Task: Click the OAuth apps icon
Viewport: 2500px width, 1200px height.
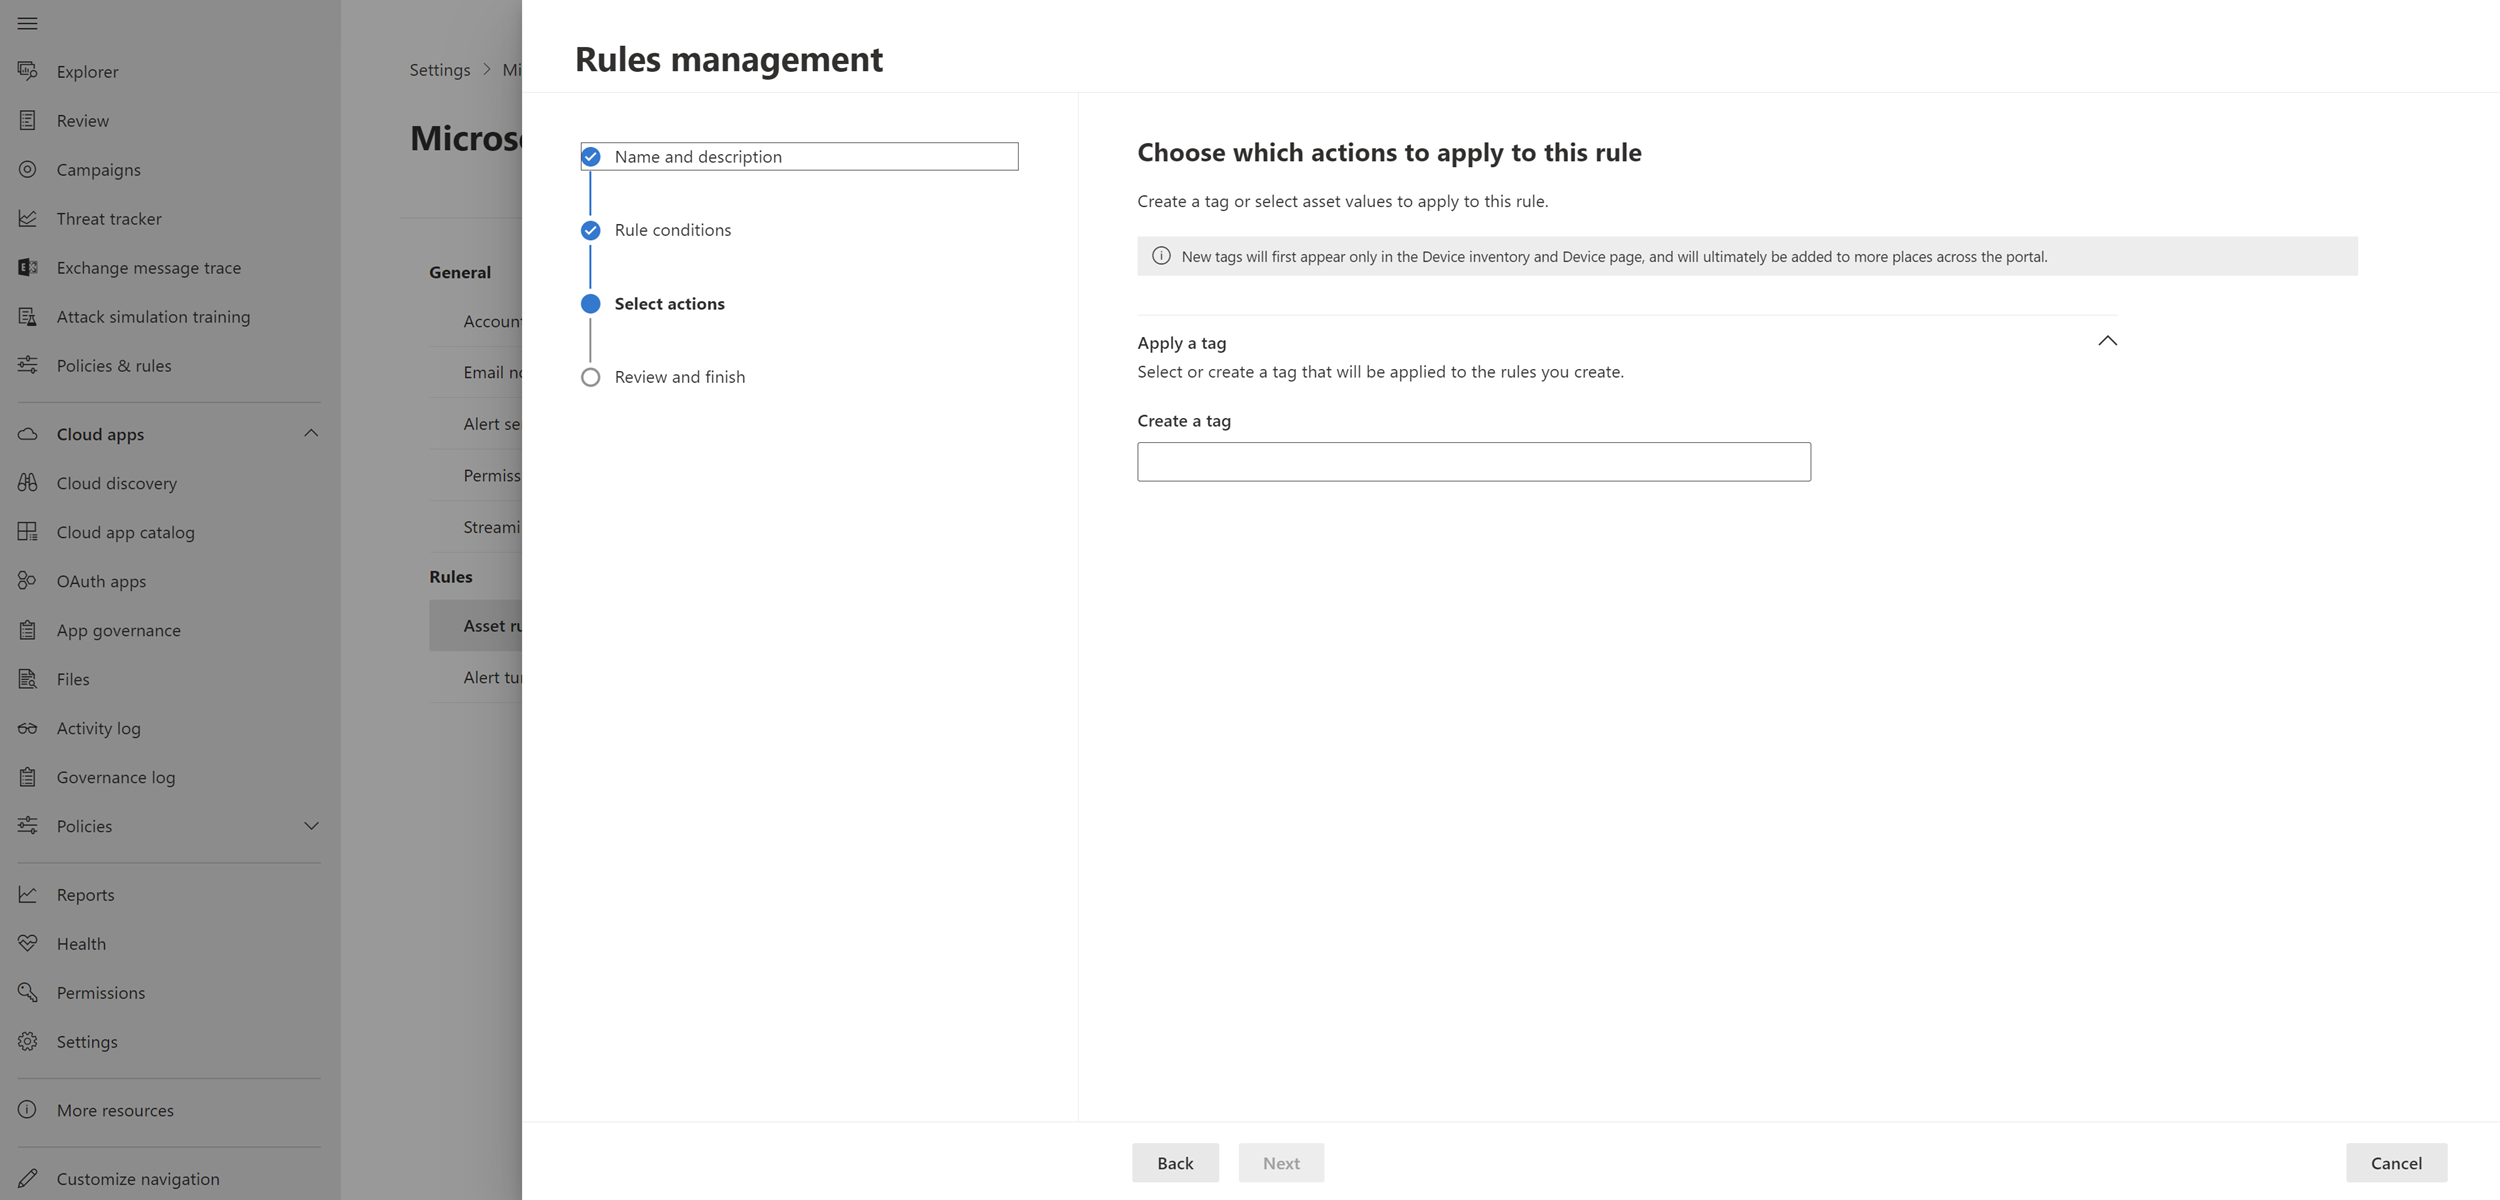Action: tap(27, 581)
